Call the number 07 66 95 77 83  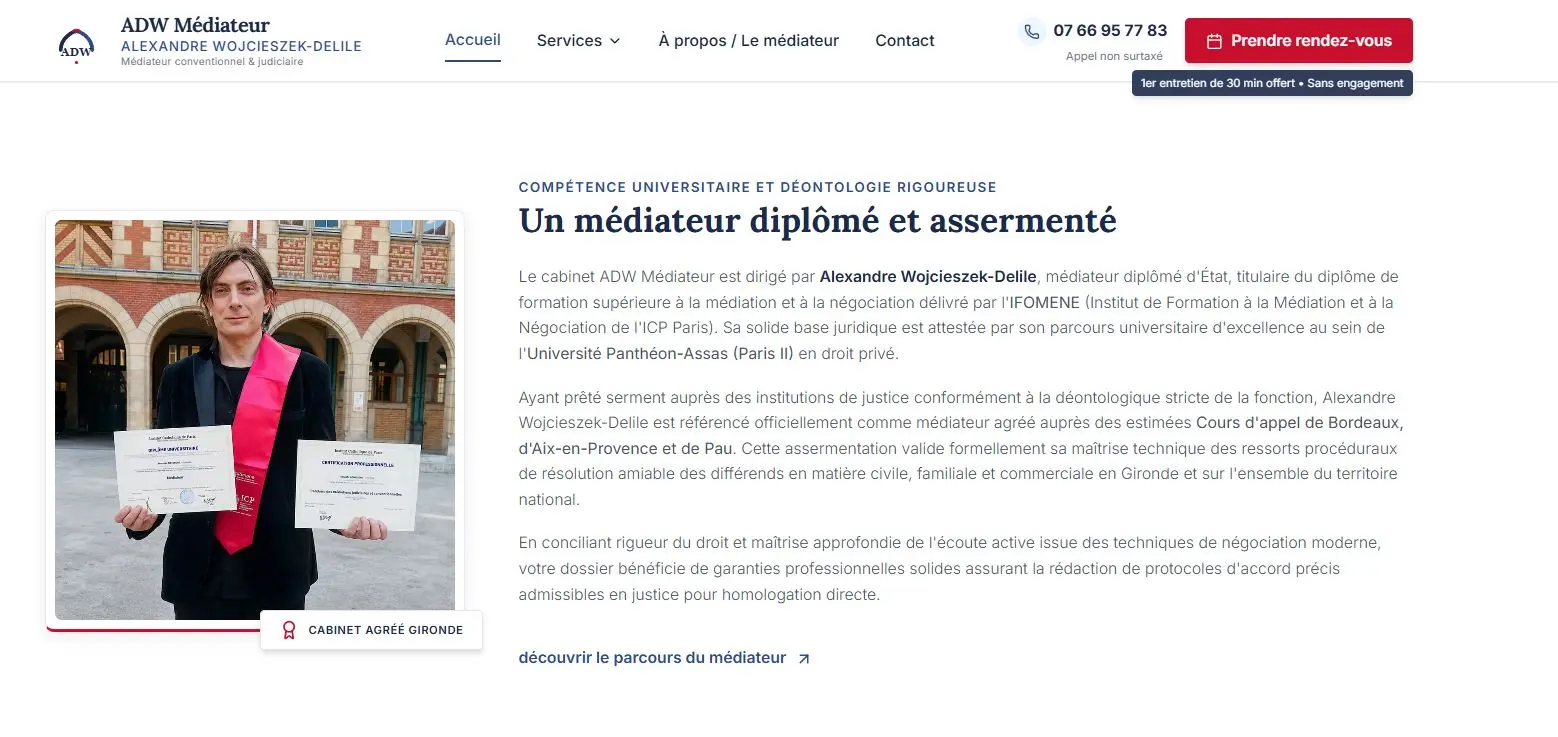tap(1110, 30)
